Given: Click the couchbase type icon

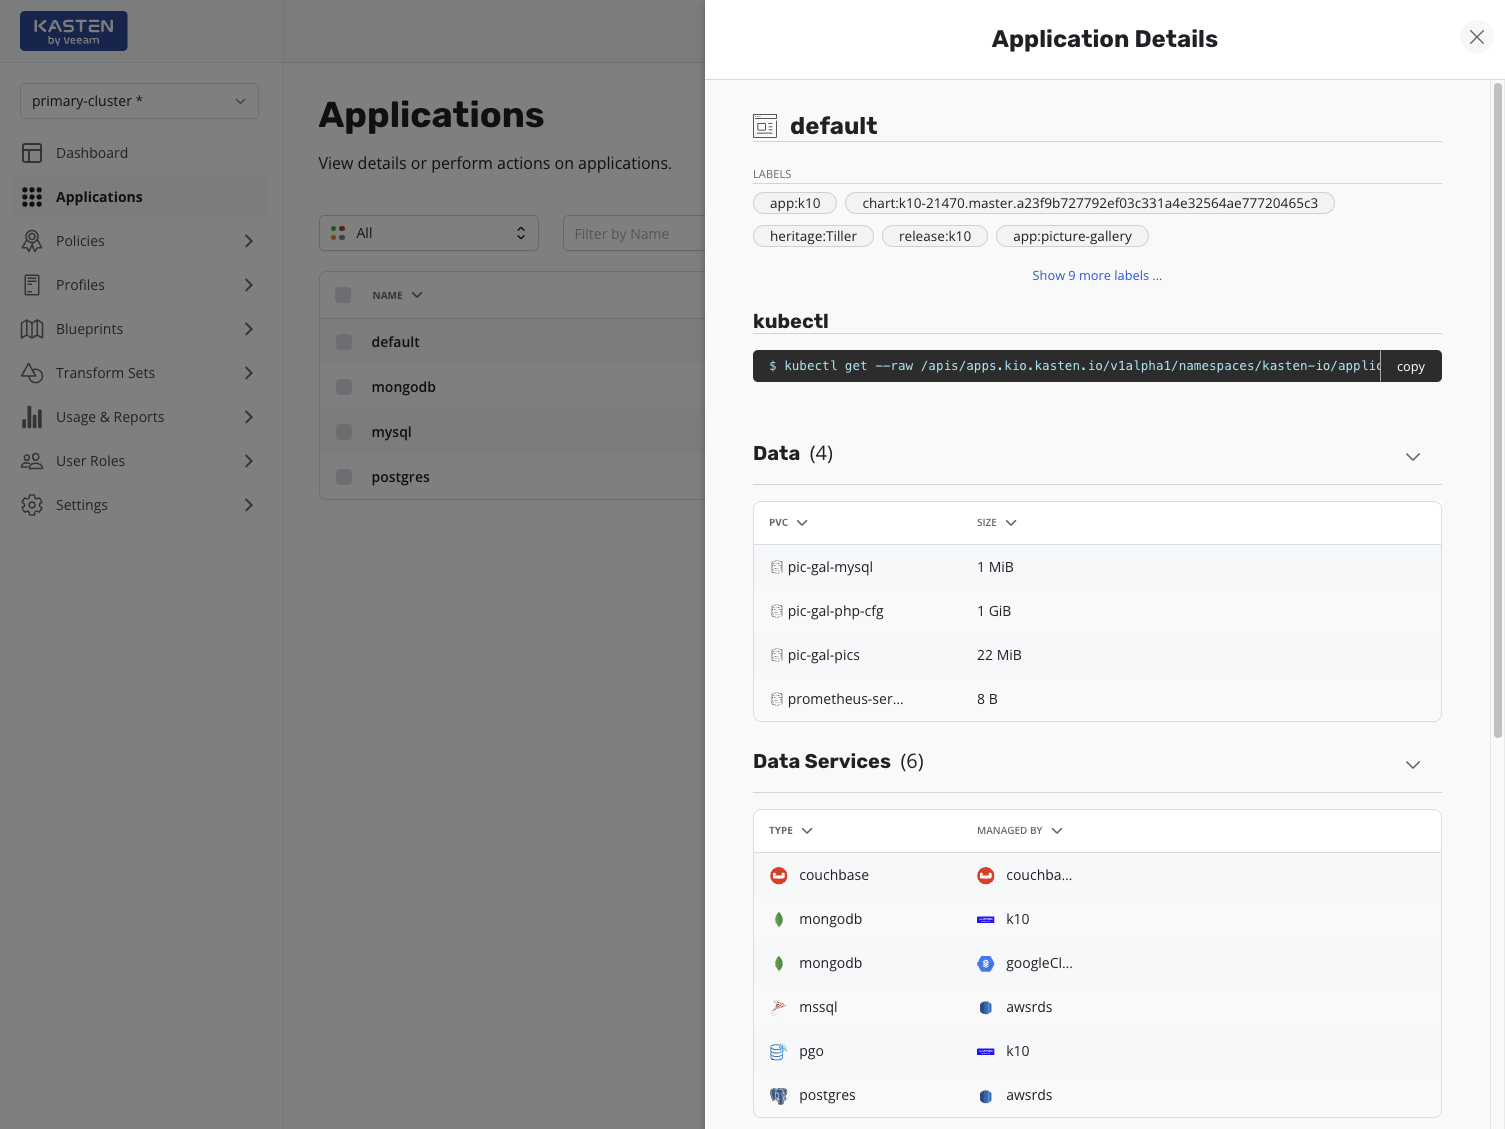Looking at the screenshot, I should [779, 875].
